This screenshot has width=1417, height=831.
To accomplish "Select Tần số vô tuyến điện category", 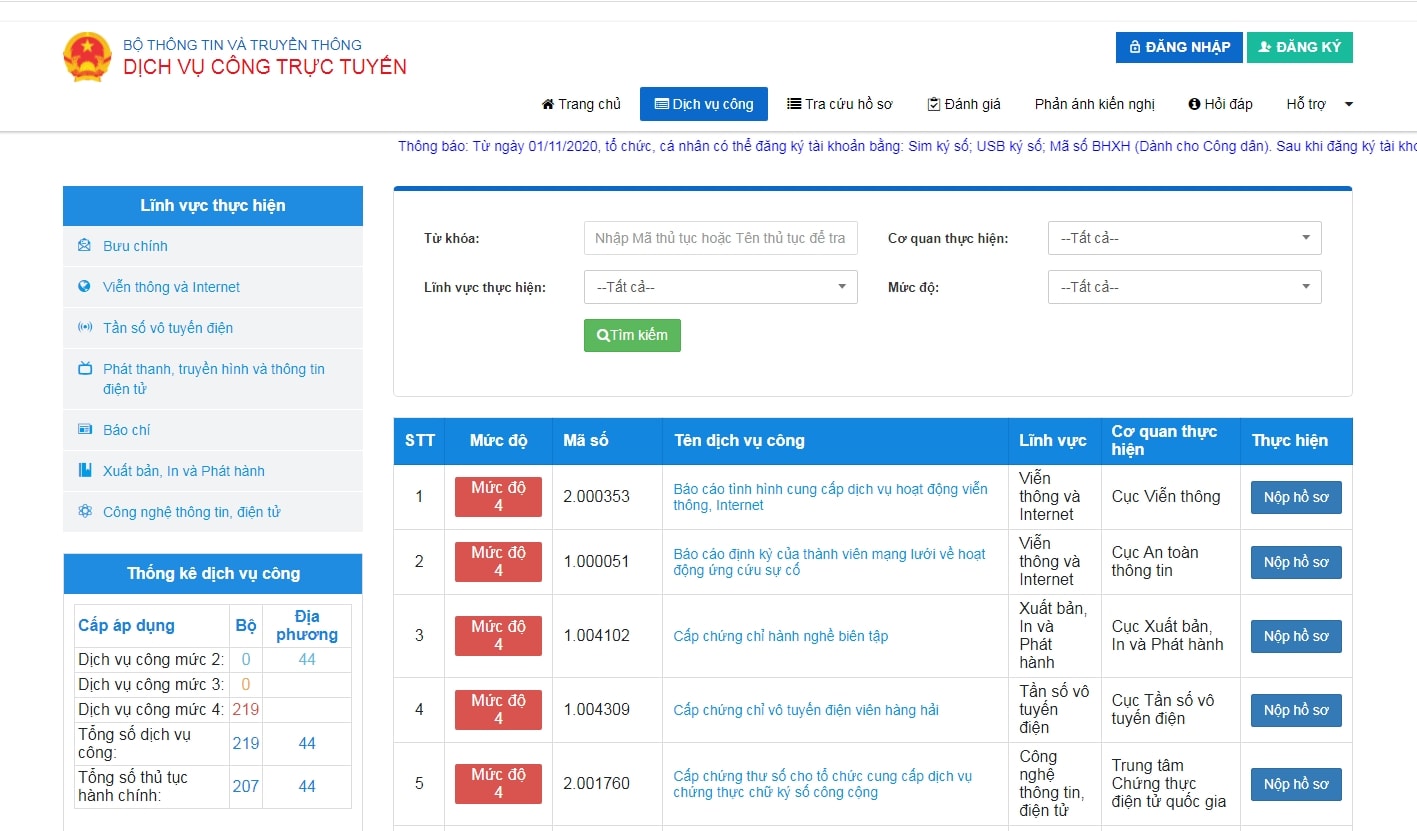I will (x=168, y=328).
